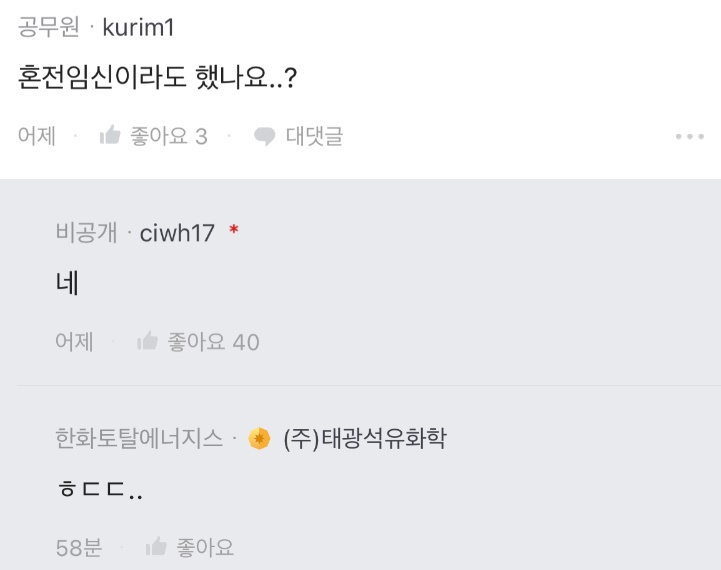The image size is (721, 570).
Task: Click the 한화토탈에너지스 company label
Action: point(139,438)
